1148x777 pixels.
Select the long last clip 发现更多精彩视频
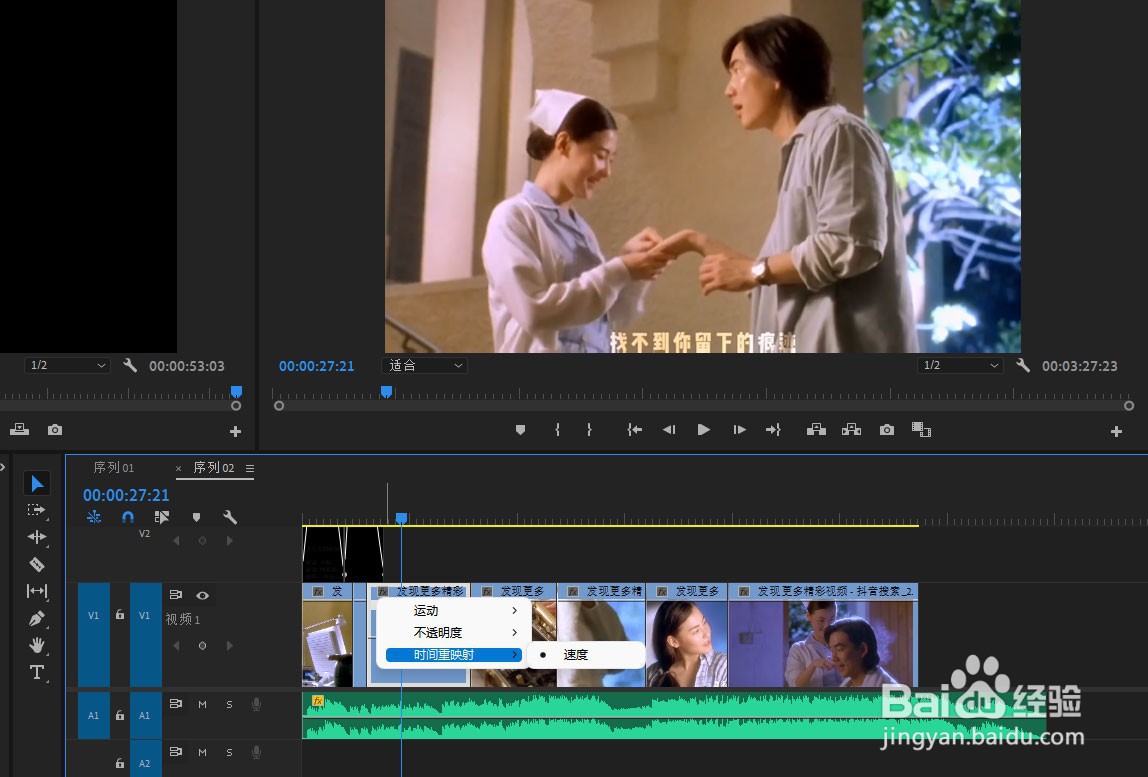[x=823, y=634]
